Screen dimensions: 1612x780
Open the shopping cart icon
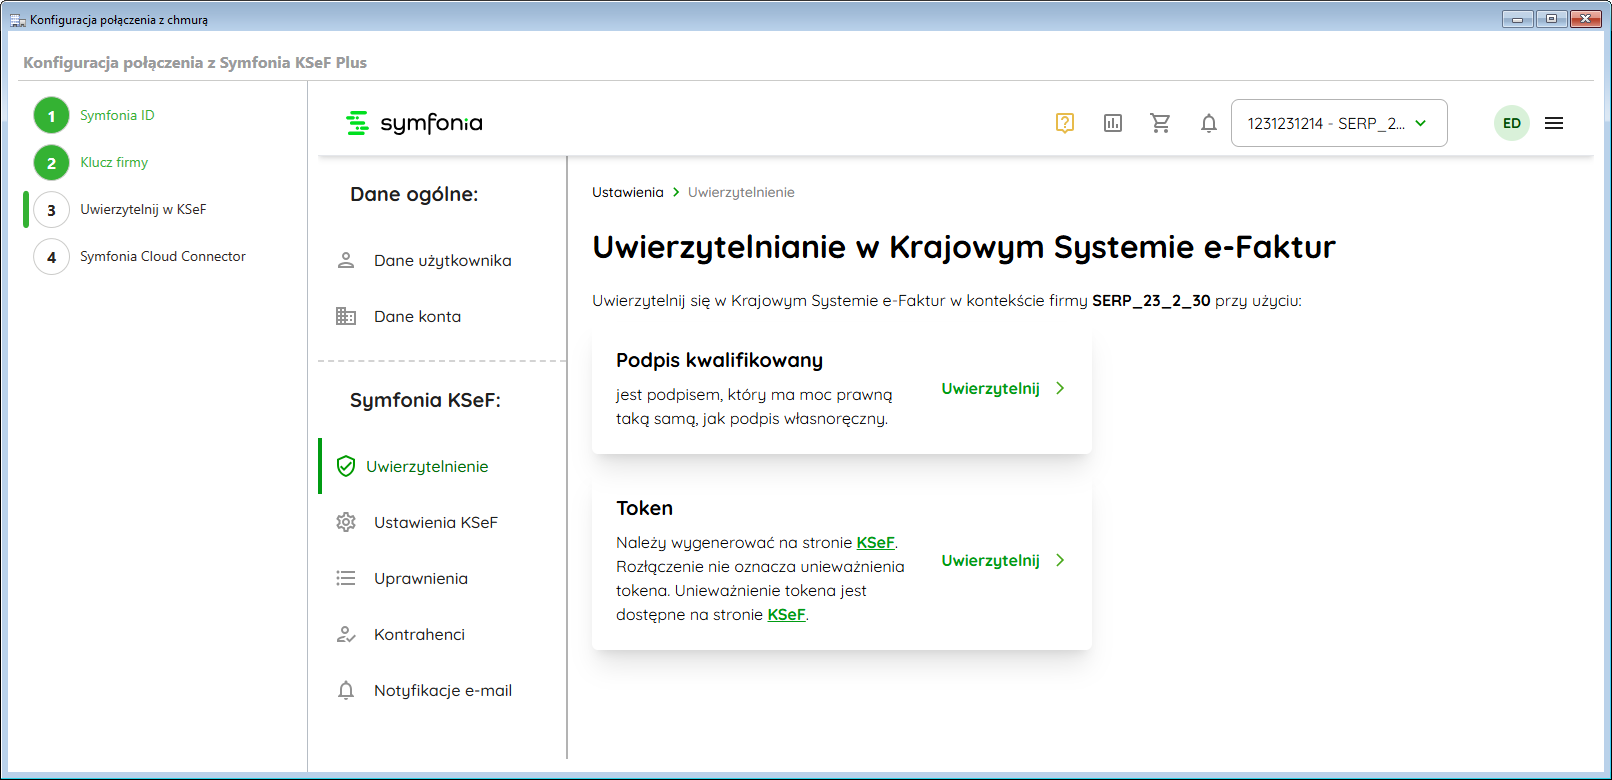tap(1160, 123)
